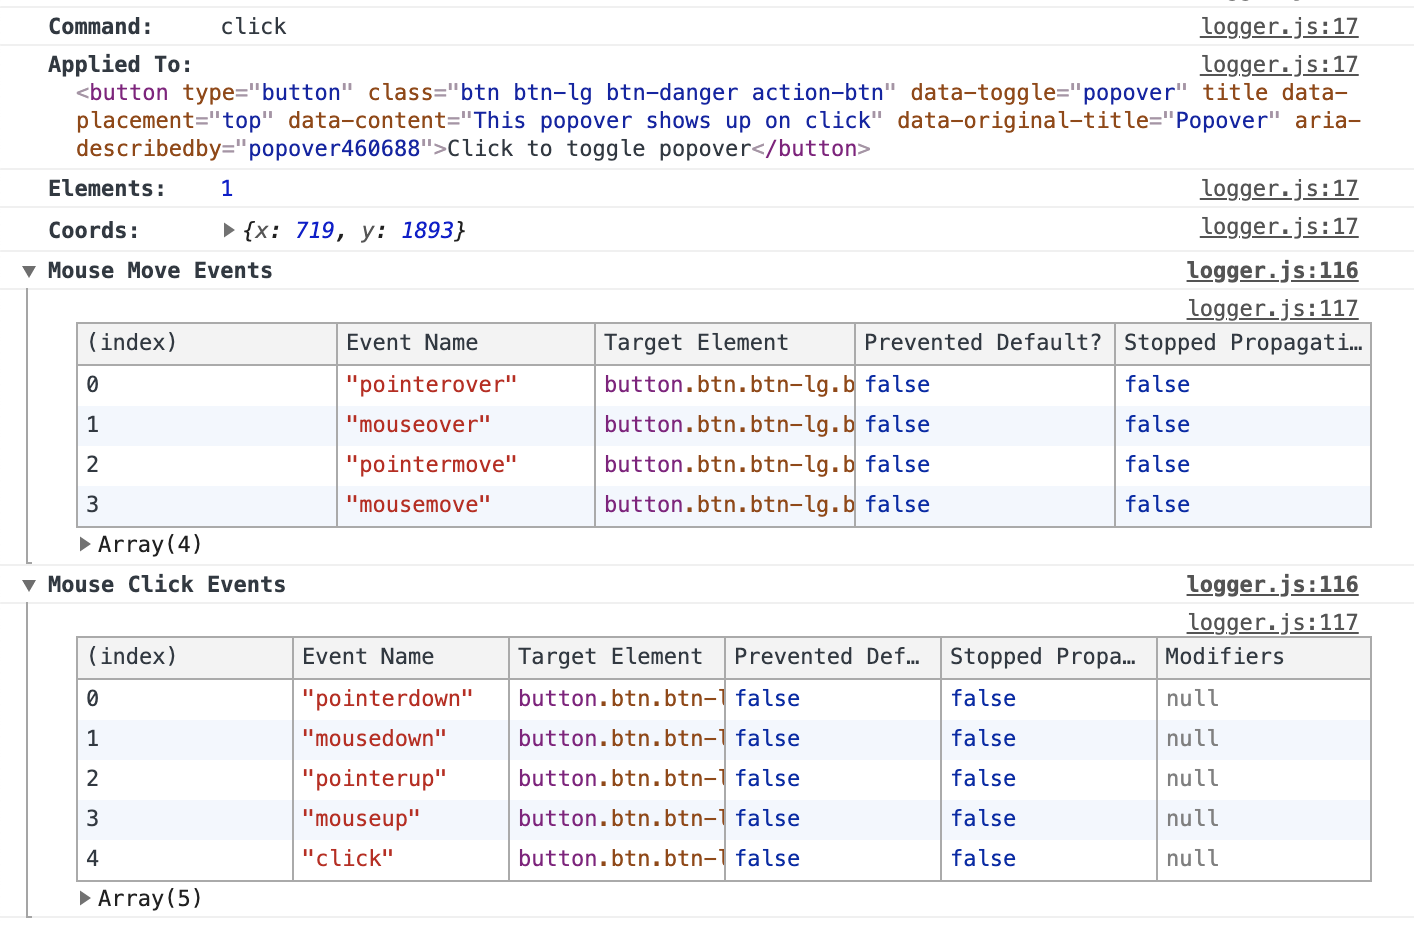Image resolution: width=1414 pixels, height=926 pixels.
Task: Click the blue Elements count value 1
Action: pos(227,188)
